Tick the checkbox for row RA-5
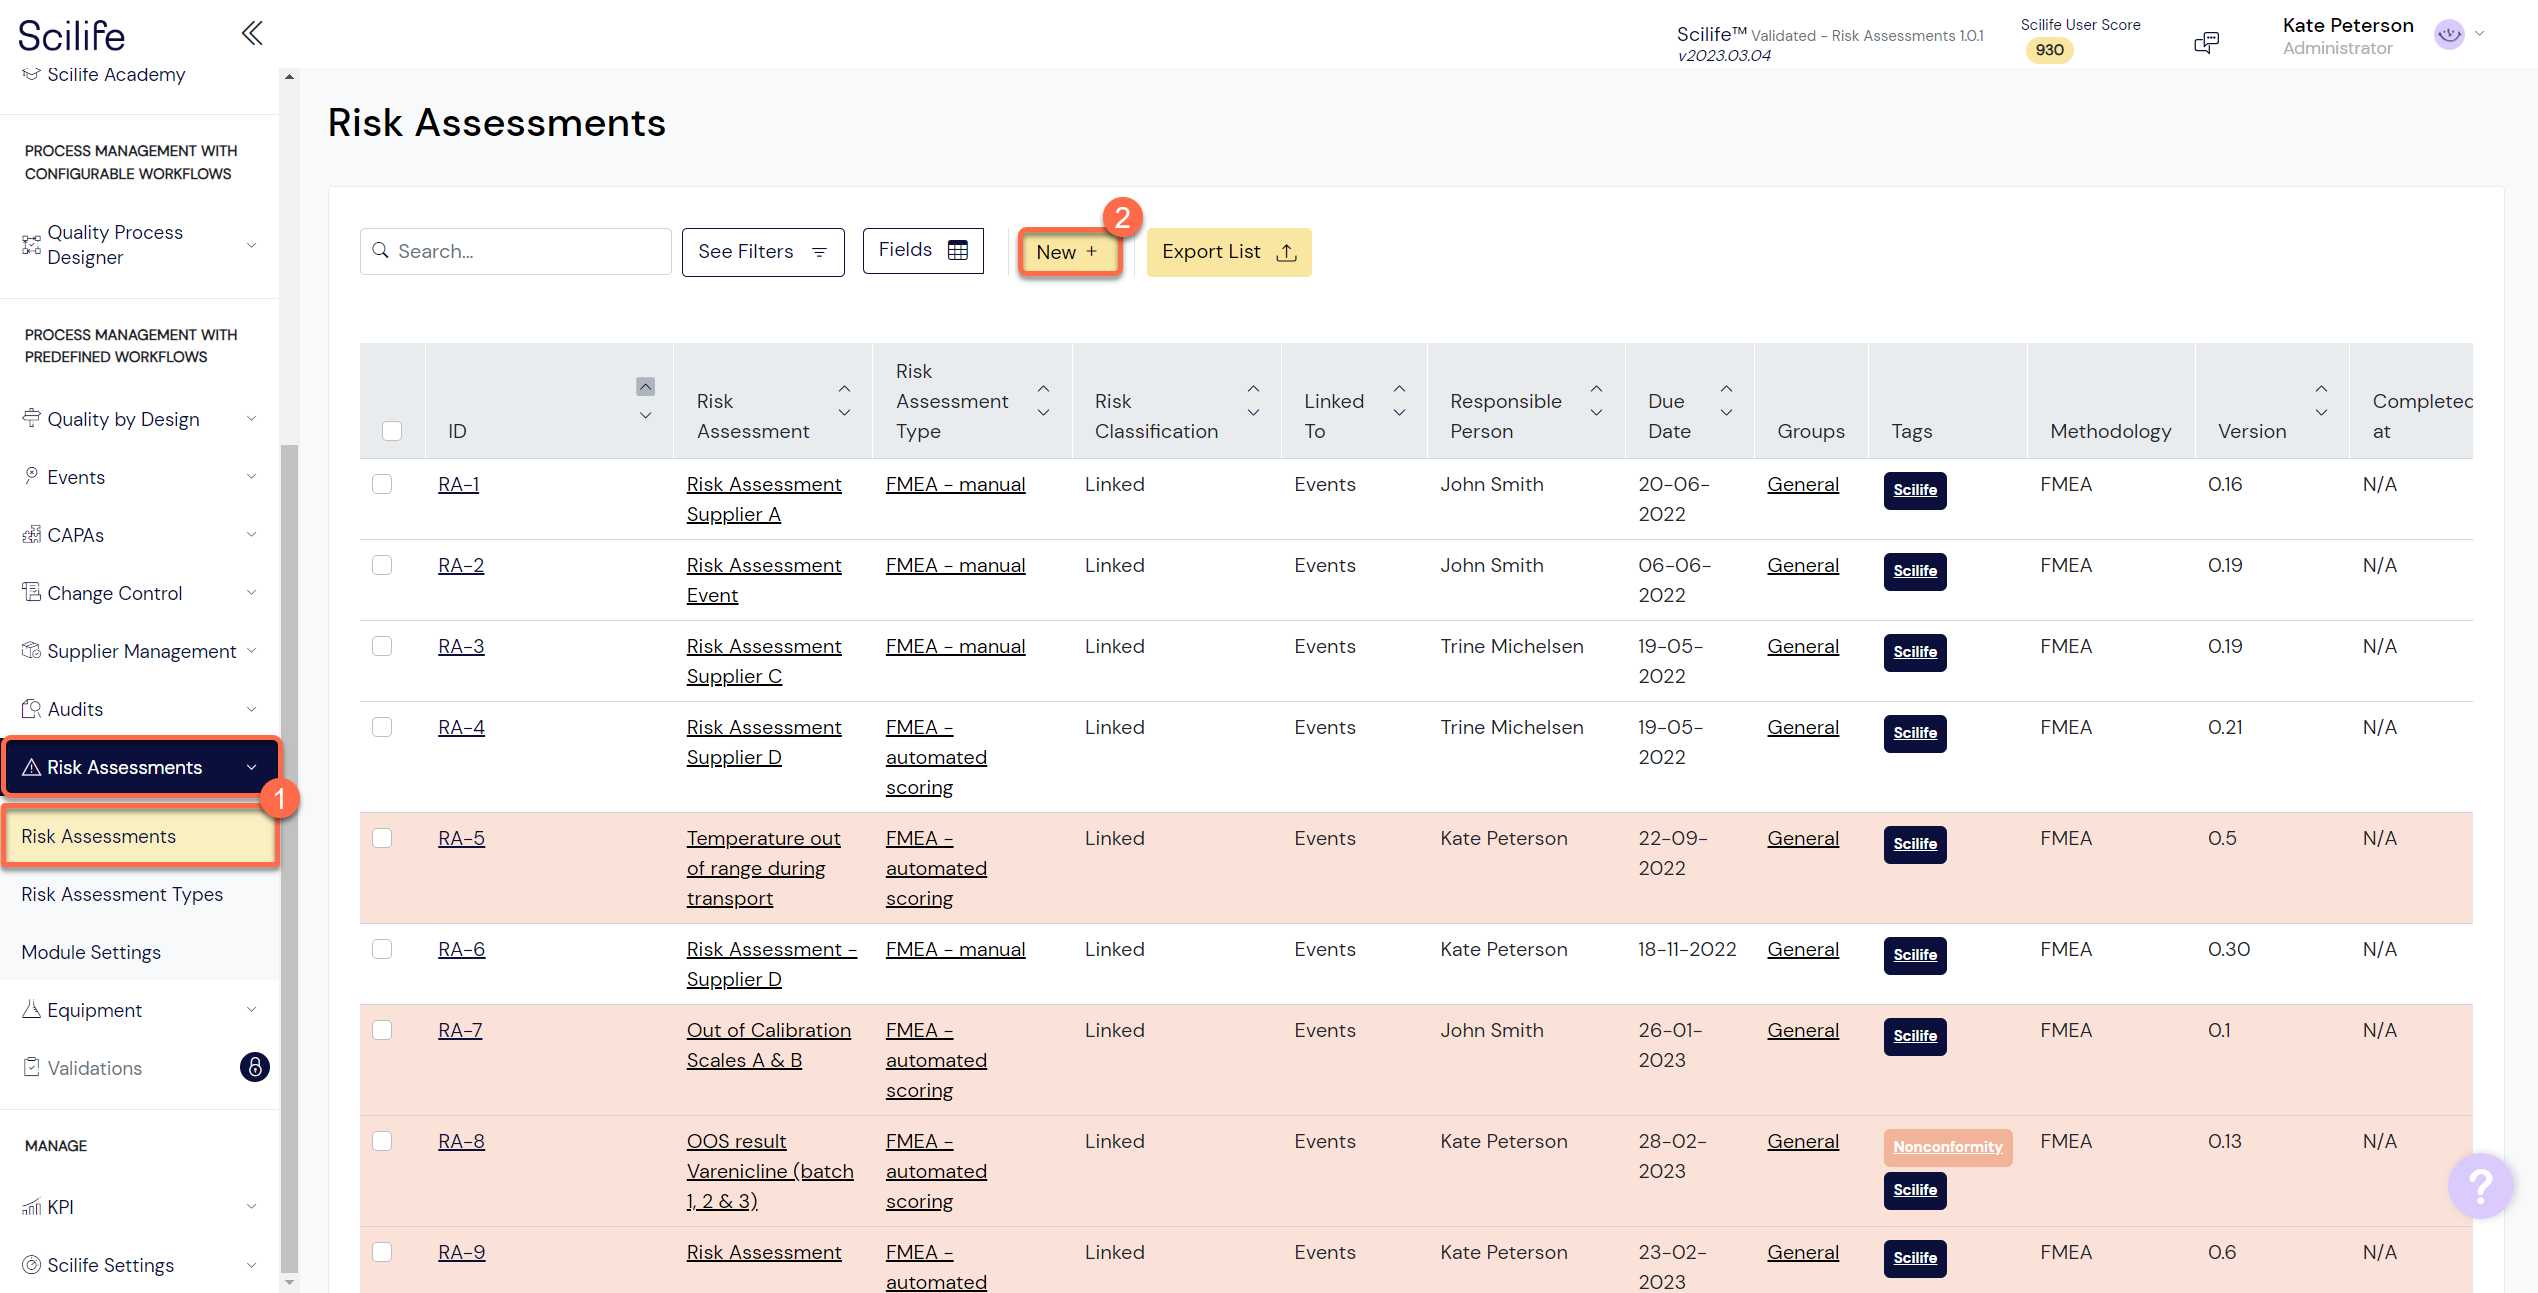2538x1293 pixels. click(x=382, y=838)
